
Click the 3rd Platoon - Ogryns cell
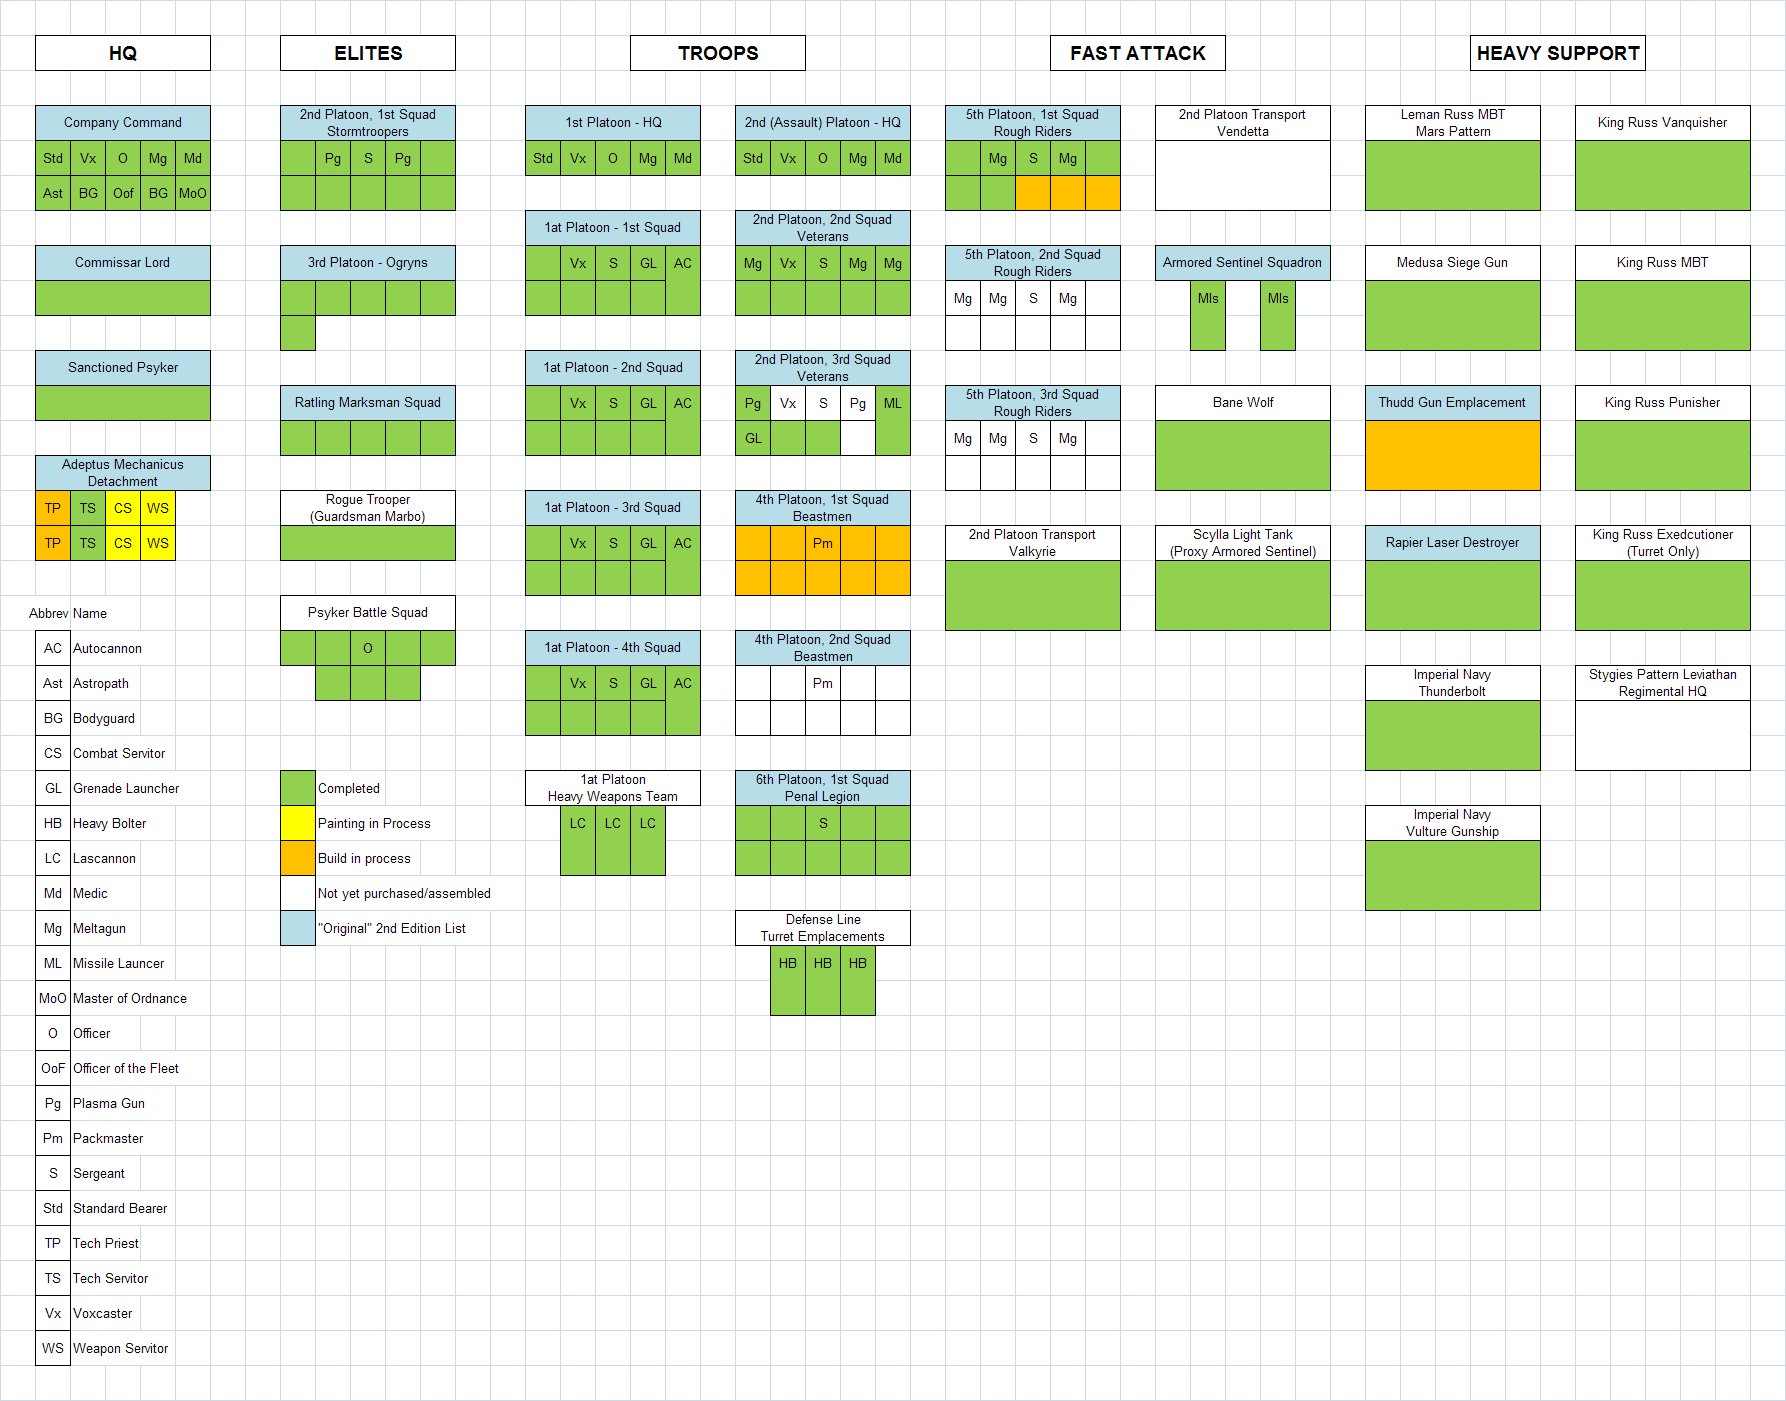pos(368,263)
